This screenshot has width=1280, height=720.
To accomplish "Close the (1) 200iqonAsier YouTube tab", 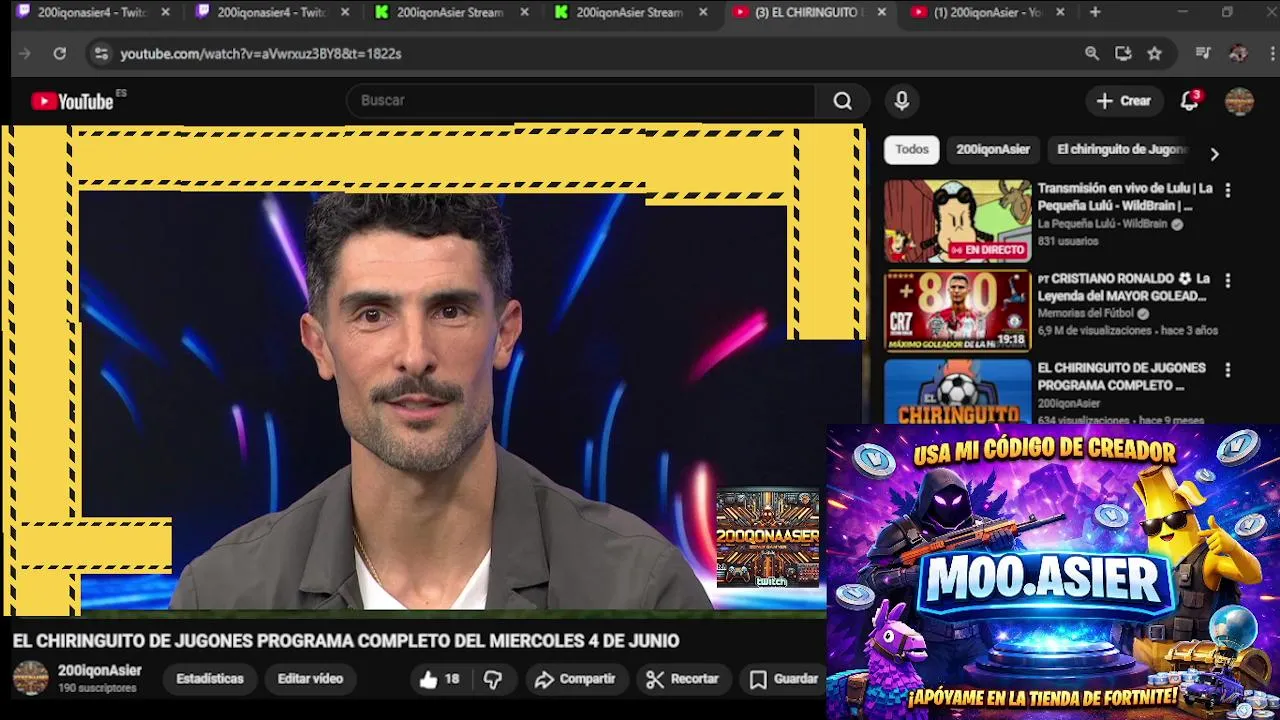I will pyautogui.click(x=1060, y=12).
